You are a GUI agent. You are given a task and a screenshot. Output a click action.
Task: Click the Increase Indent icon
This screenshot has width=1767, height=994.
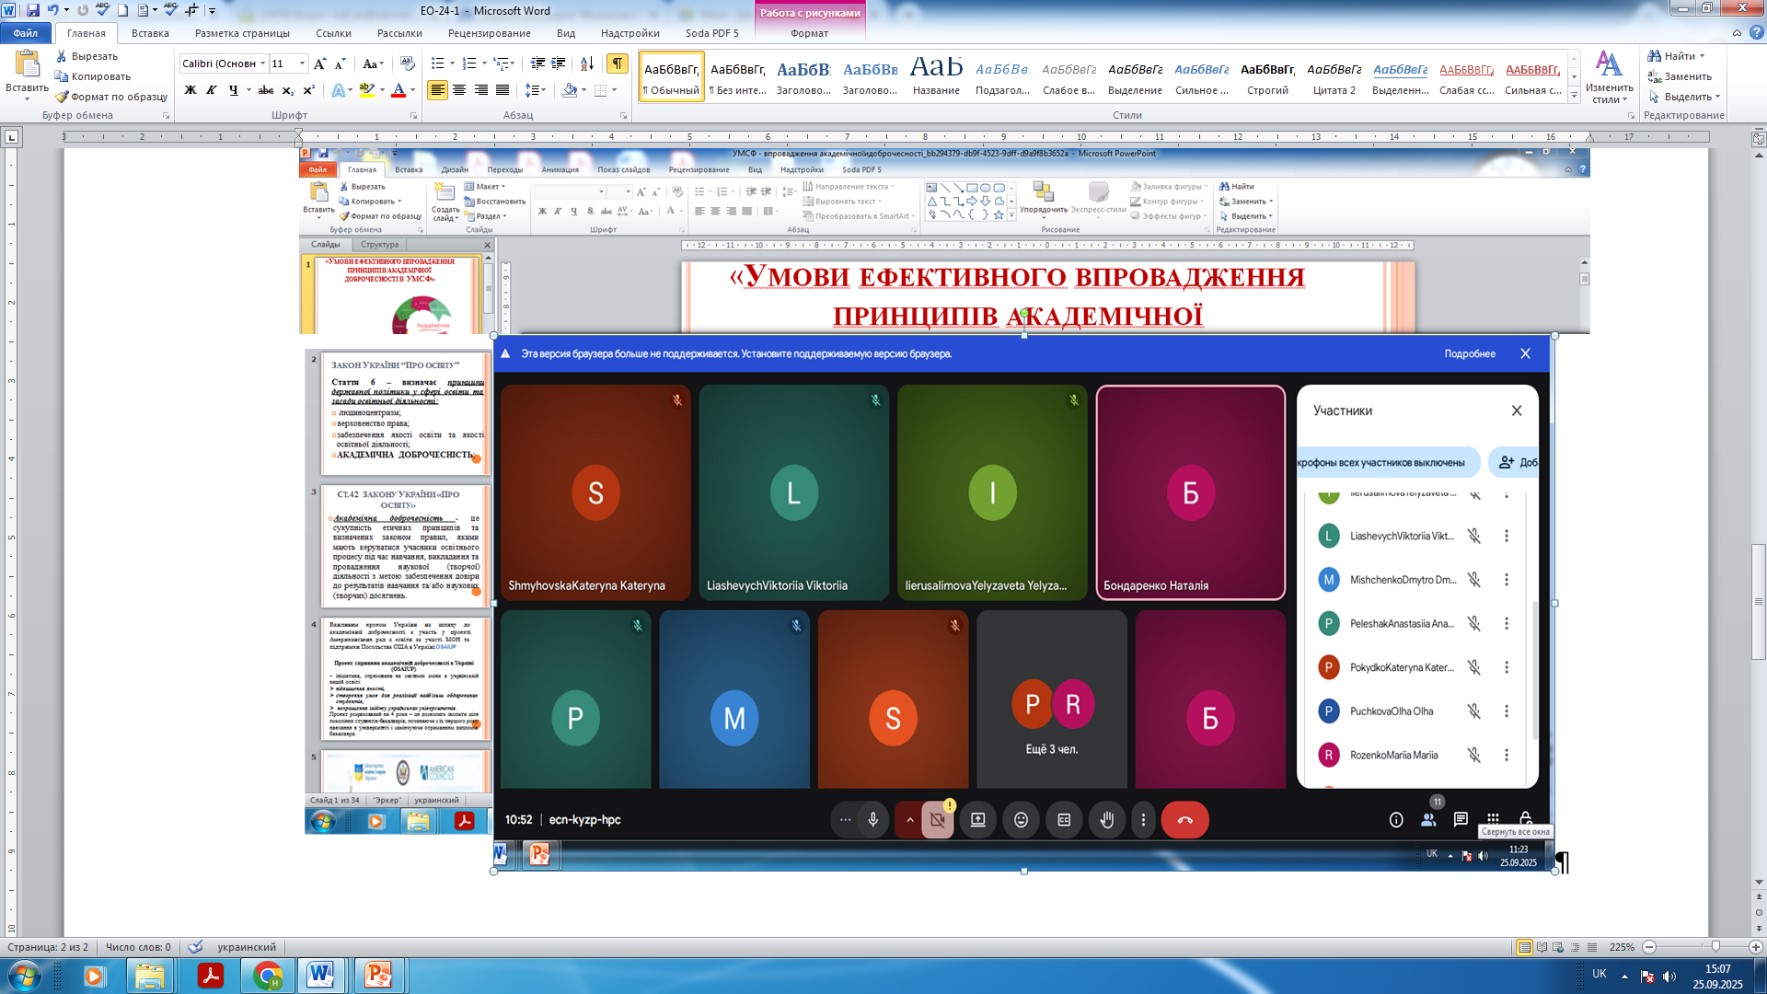pos(558,64)
